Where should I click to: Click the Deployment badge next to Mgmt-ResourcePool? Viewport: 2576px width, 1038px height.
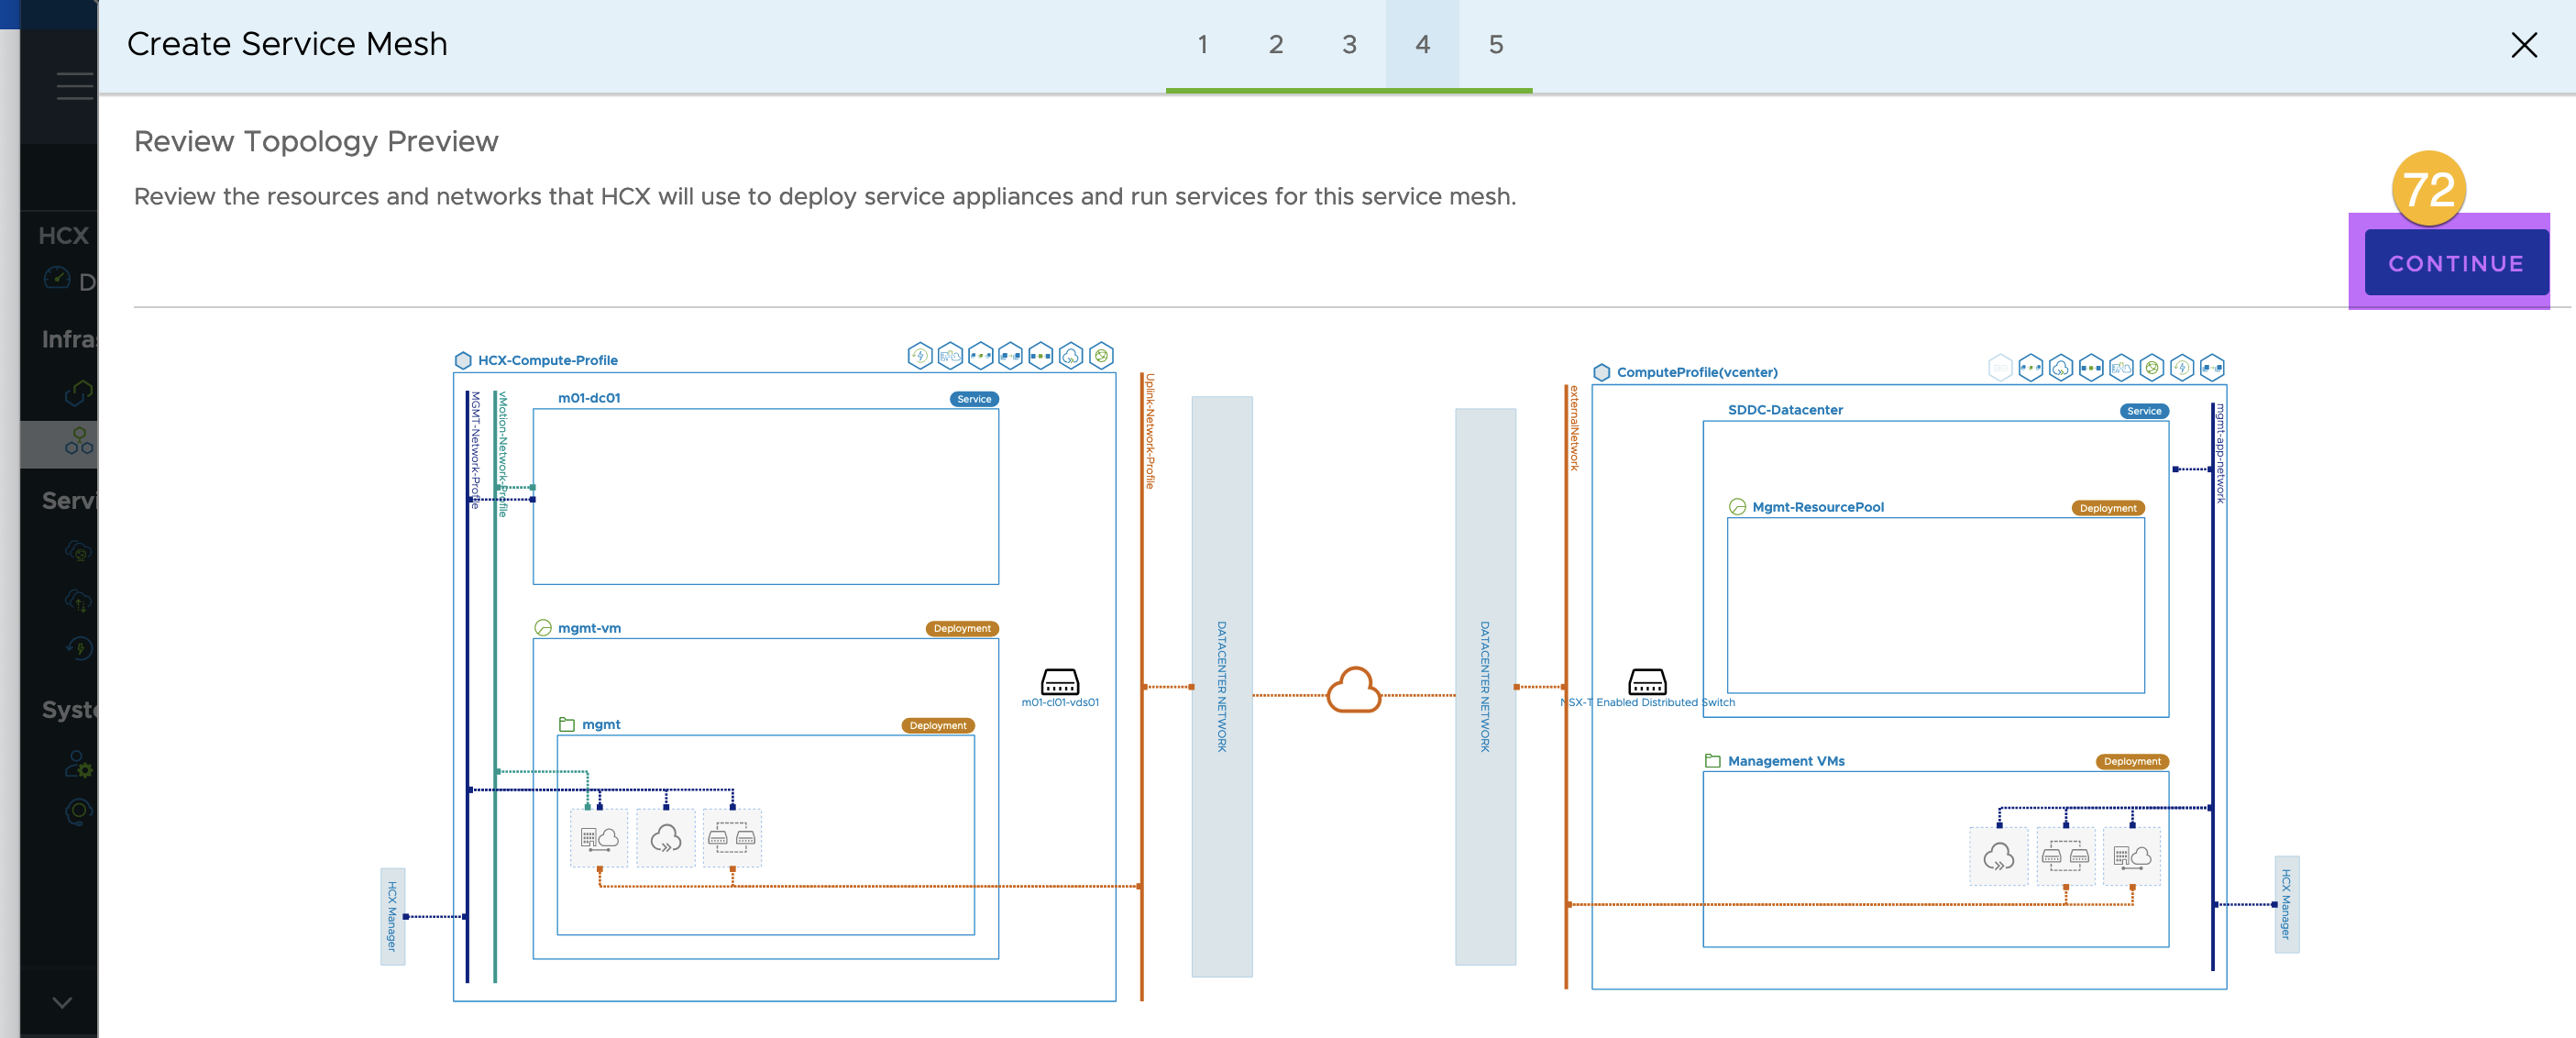click(x=2108, y=508)
